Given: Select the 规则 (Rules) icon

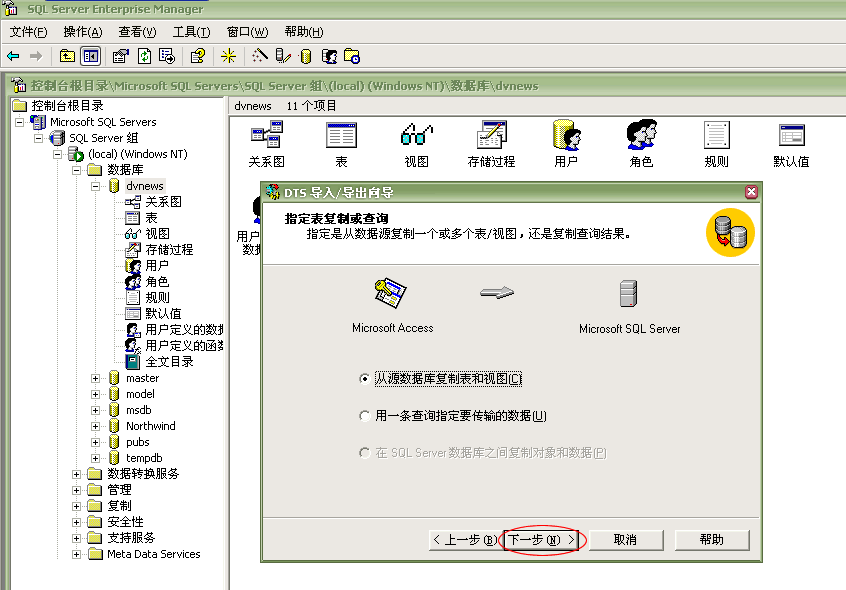Looking at the screenshot, I should pos(716,135).
